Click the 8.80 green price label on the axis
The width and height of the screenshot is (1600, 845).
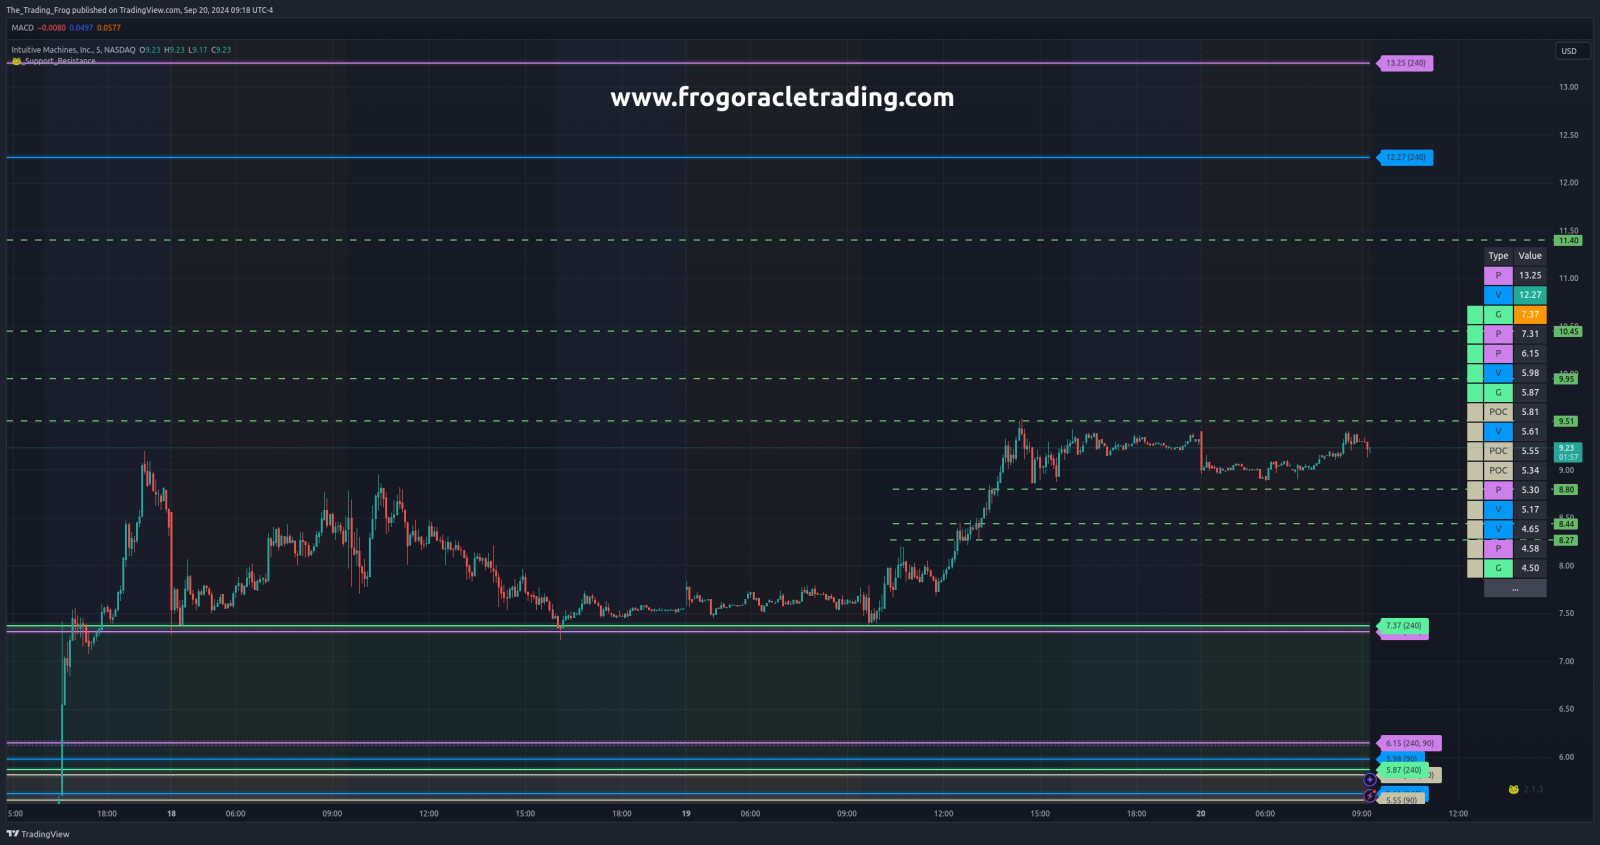click(x=1566, y=490)
